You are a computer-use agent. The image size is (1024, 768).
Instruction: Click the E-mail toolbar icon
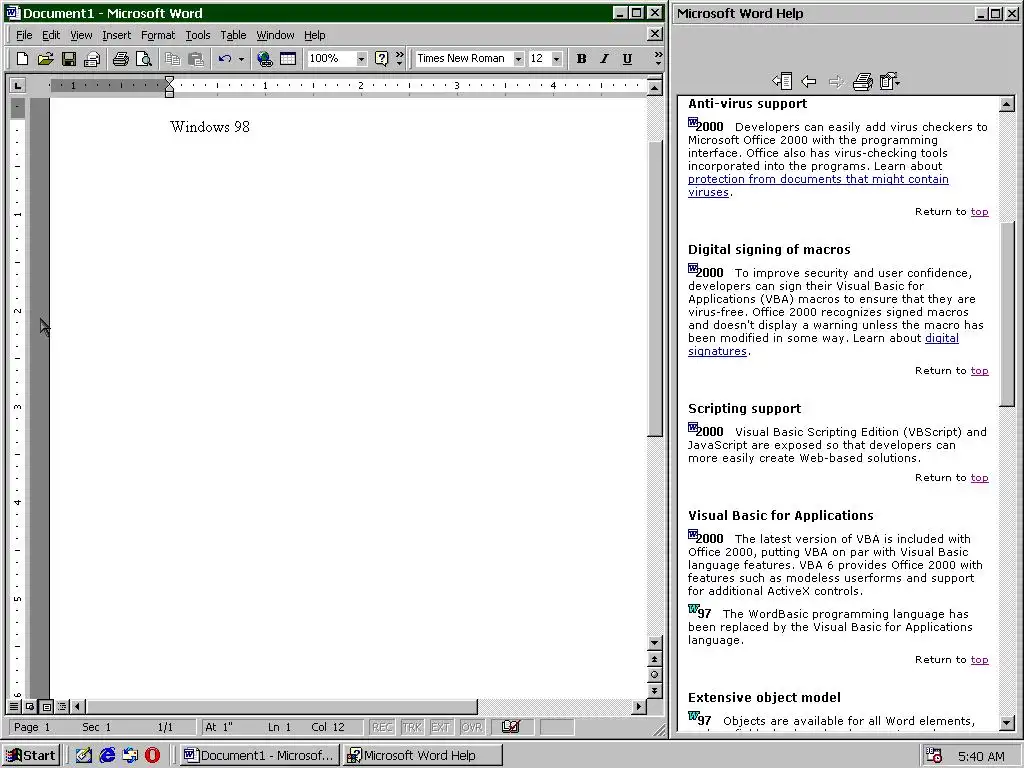[92, 59]
